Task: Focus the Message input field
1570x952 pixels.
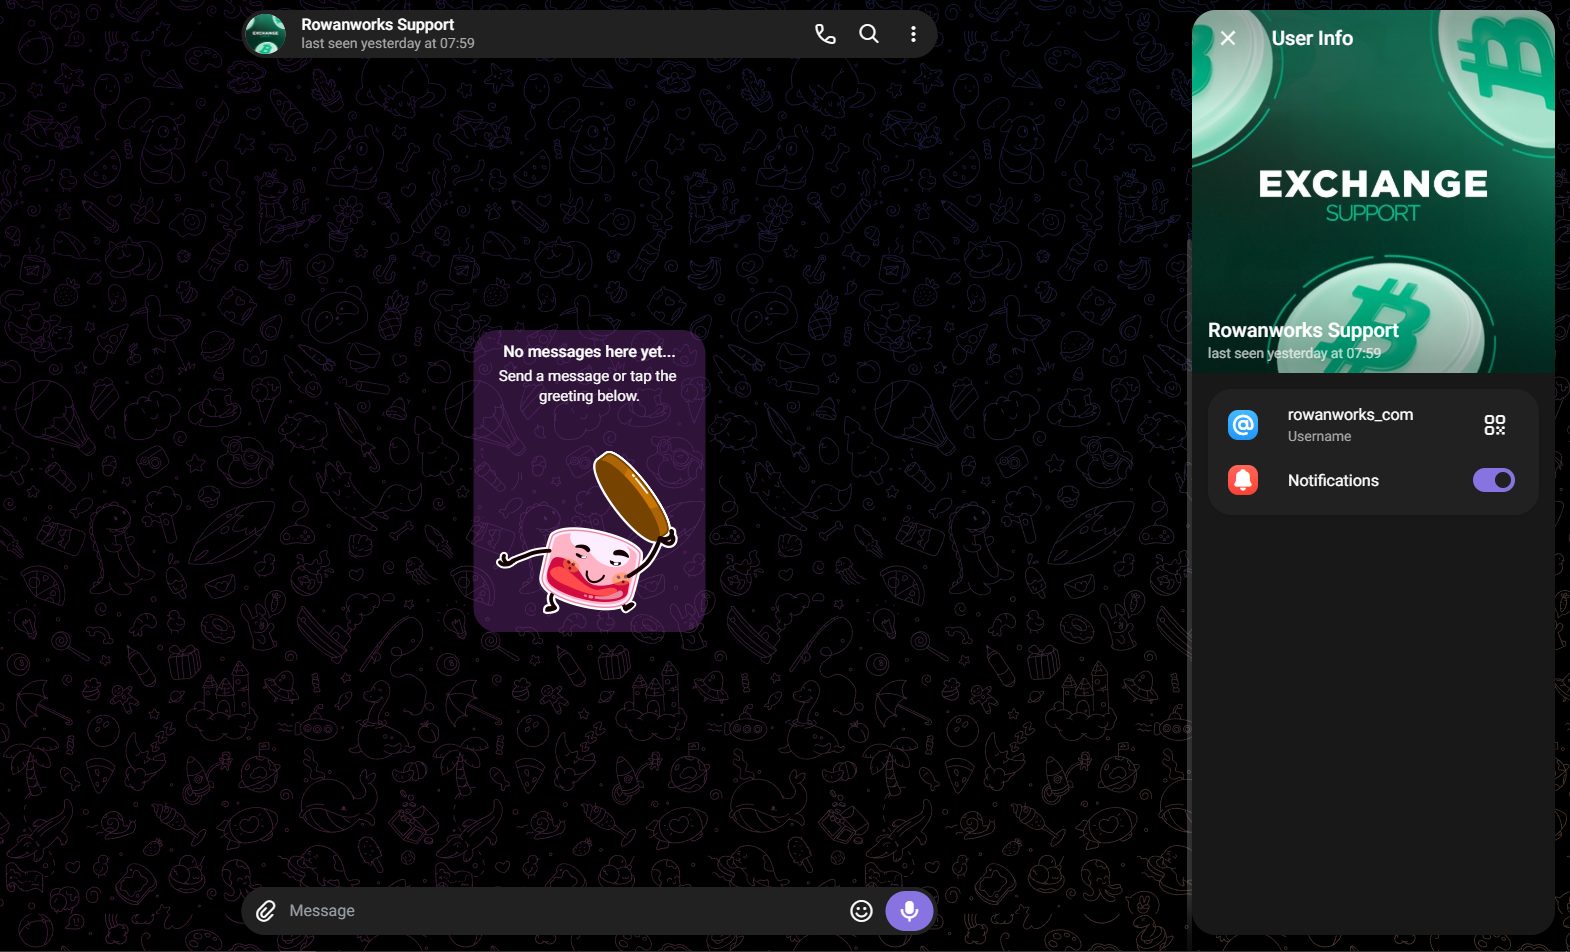Action: pos(561,911)
